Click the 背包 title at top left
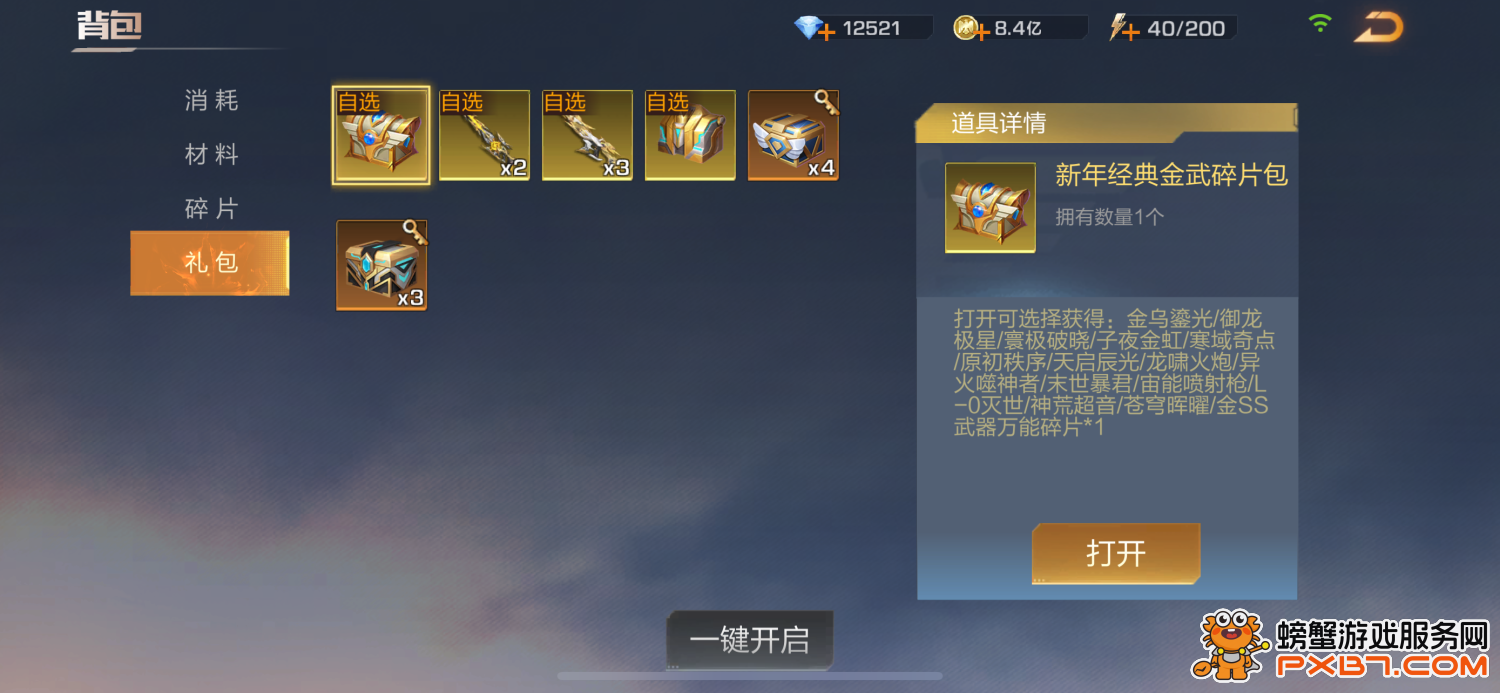1500x693 pixels. pos(110,26)
